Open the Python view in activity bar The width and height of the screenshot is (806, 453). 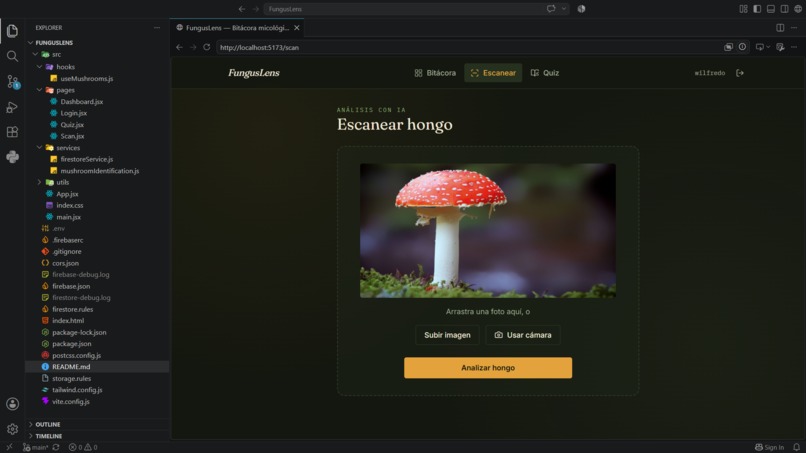(12, 157)
